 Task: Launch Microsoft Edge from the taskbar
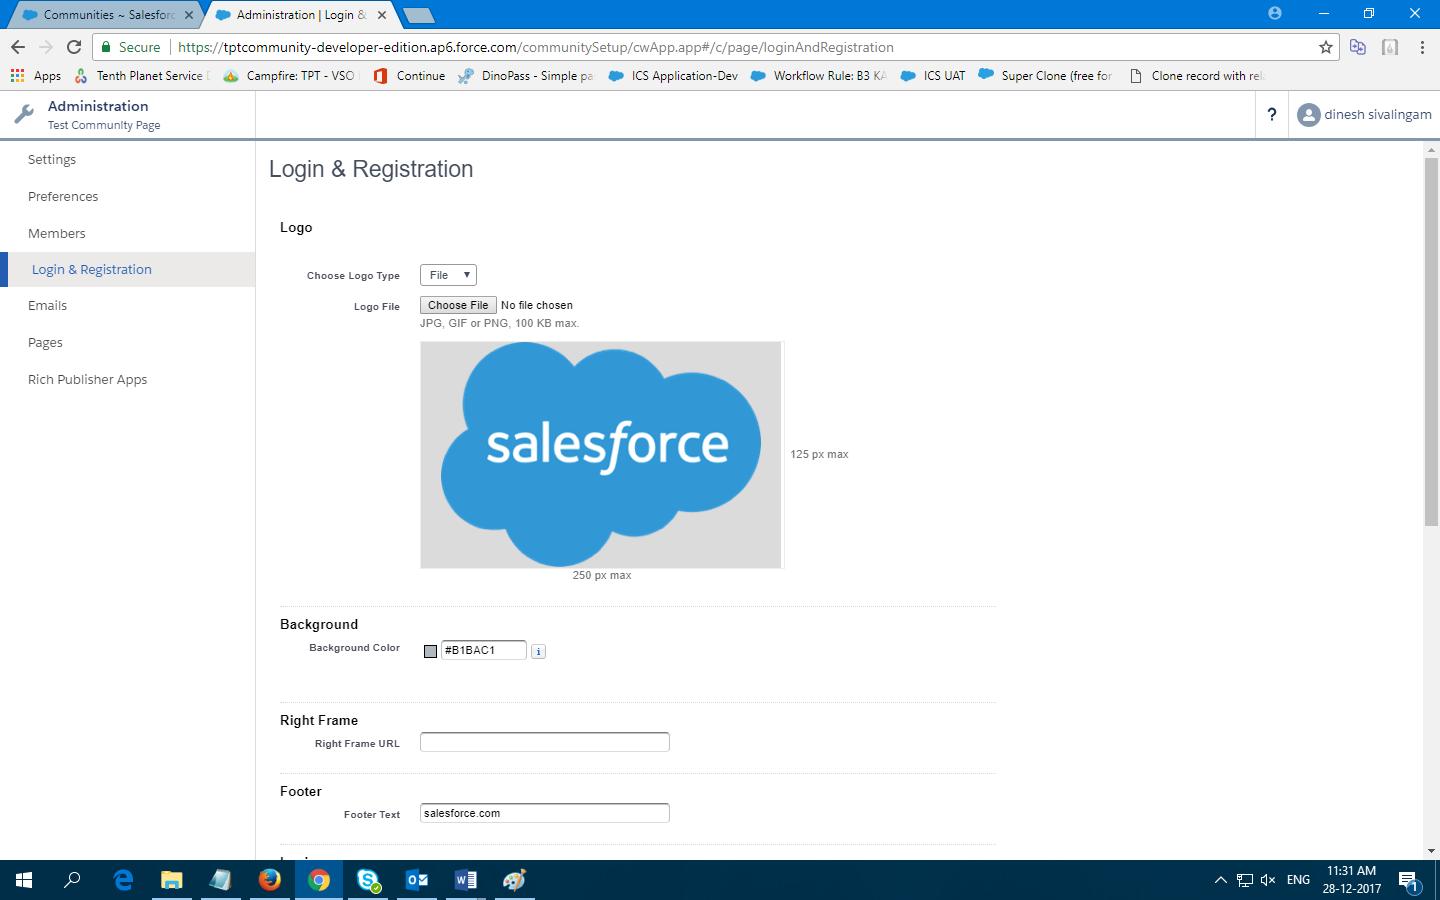click(123, 880)
